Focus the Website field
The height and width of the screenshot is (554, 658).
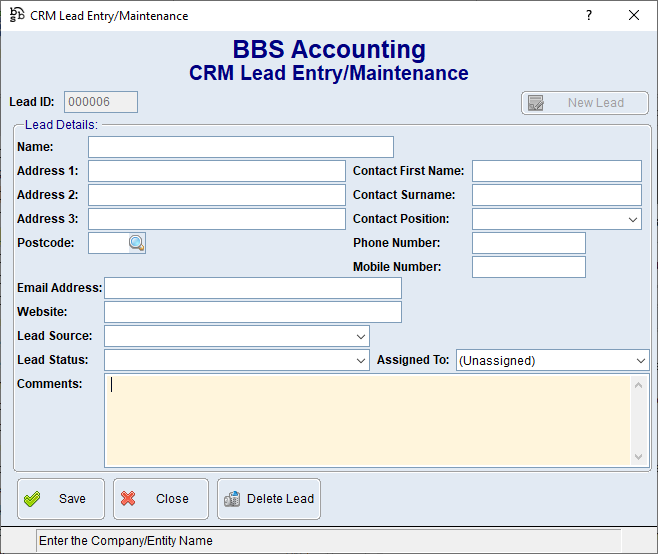tap(253, 312)
